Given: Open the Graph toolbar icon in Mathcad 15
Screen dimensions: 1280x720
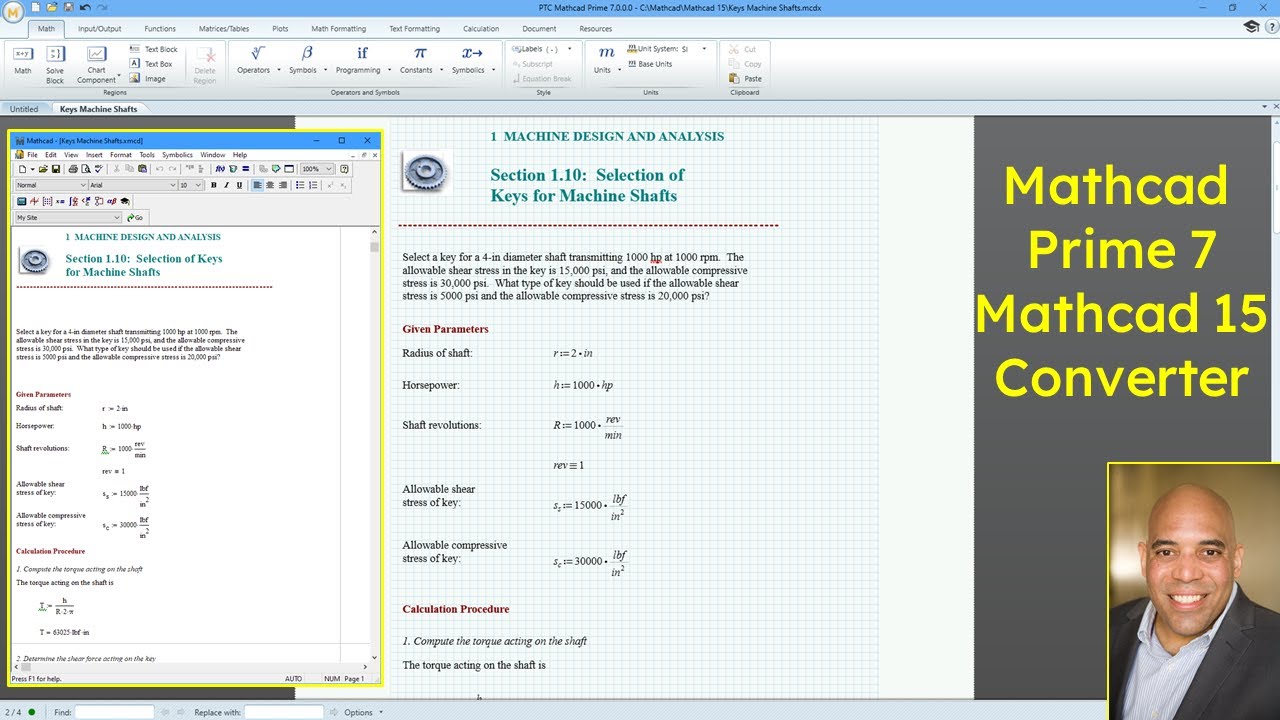Looking at the screenshot, I should pos(34,201).
